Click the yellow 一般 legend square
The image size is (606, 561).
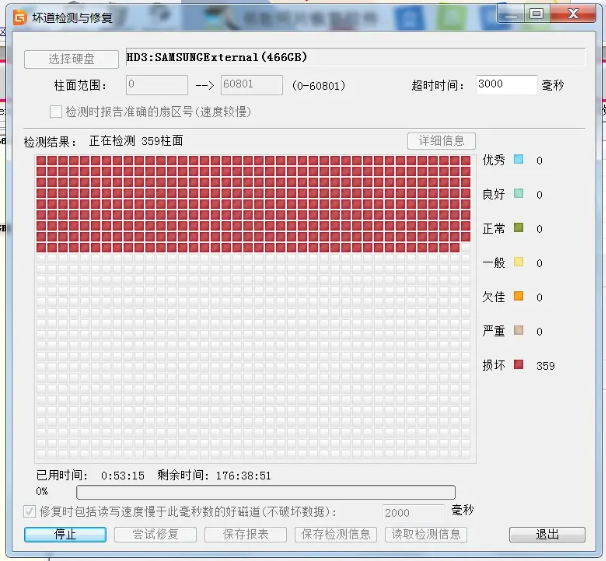[x=518, y=263]
